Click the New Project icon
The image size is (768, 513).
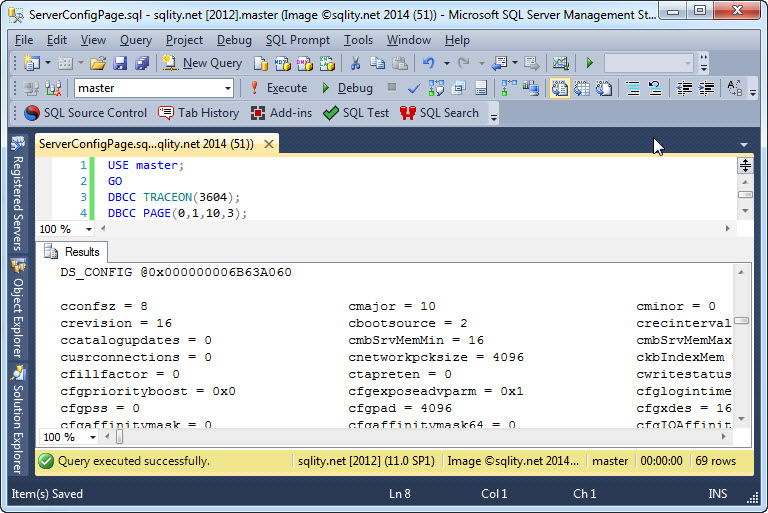pos(32,63)
